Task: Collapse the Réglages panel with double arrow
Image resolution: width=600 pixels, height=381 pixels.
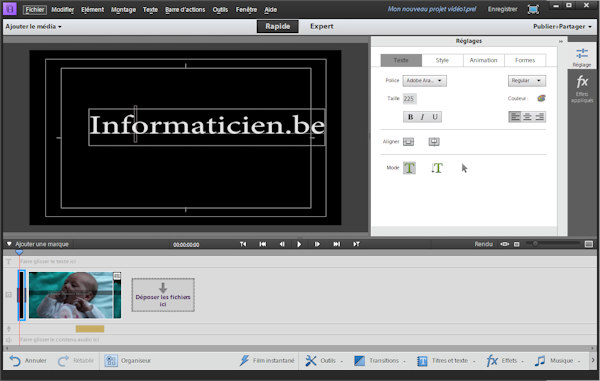Action: point(561,41)
